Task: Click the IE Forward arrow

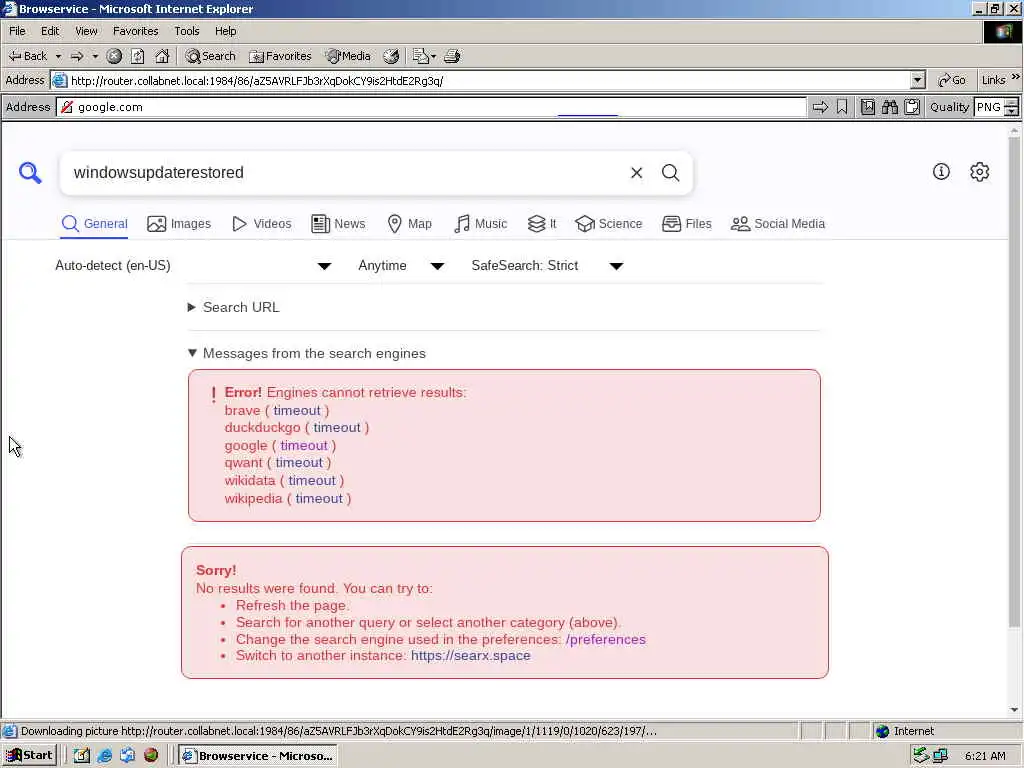Action: [77, 56]
